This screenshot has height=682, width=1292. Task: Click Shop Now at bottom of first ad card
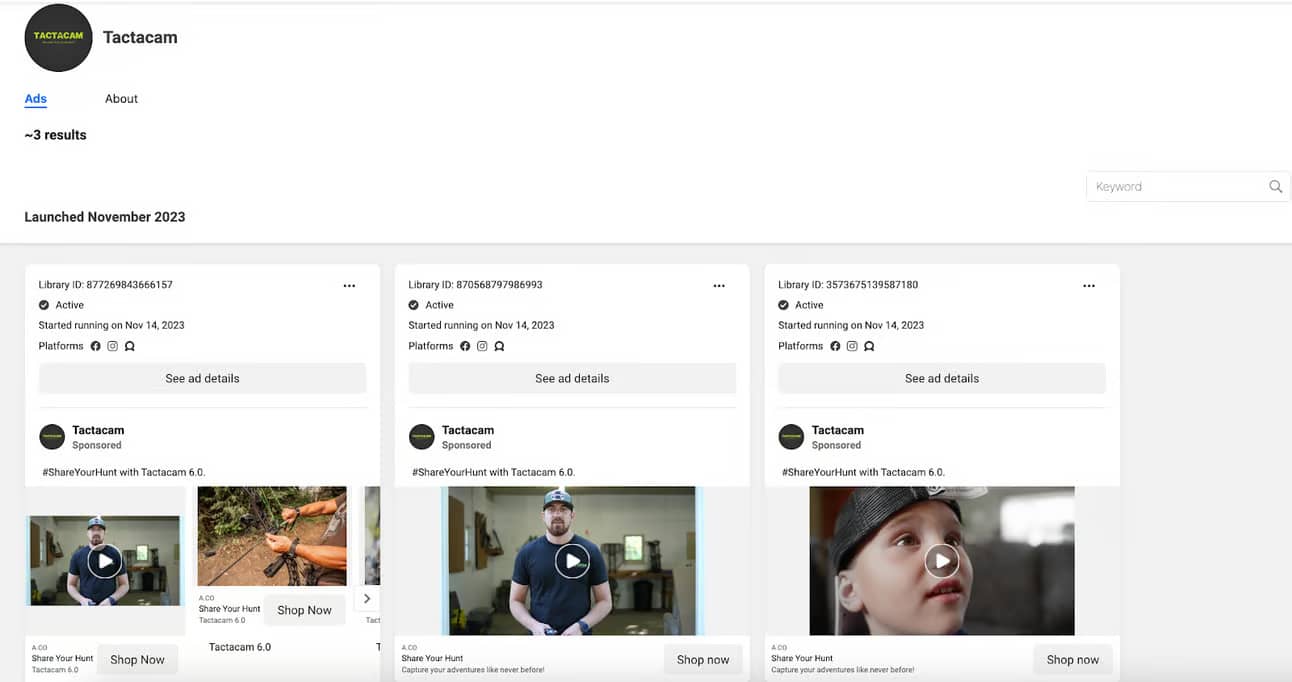point(138,660)
